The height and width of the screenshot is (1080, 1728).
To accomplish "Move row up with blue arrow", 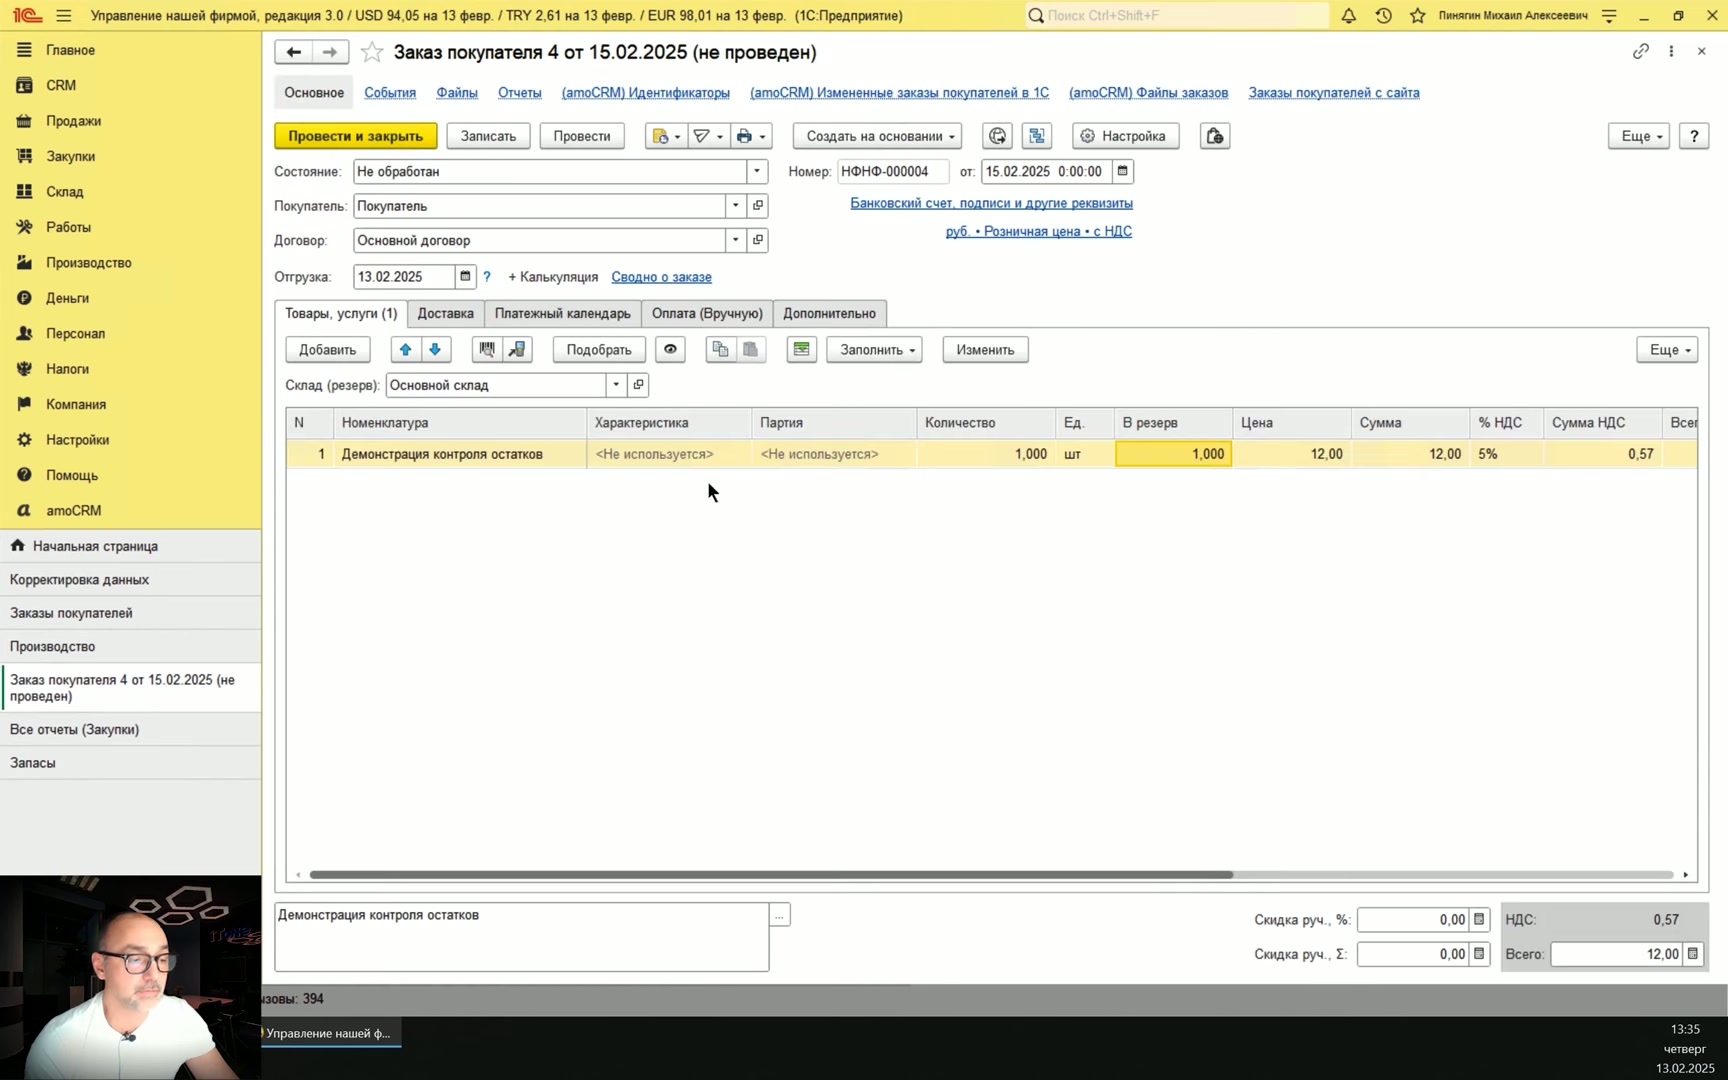I will [x=405, y=349].
